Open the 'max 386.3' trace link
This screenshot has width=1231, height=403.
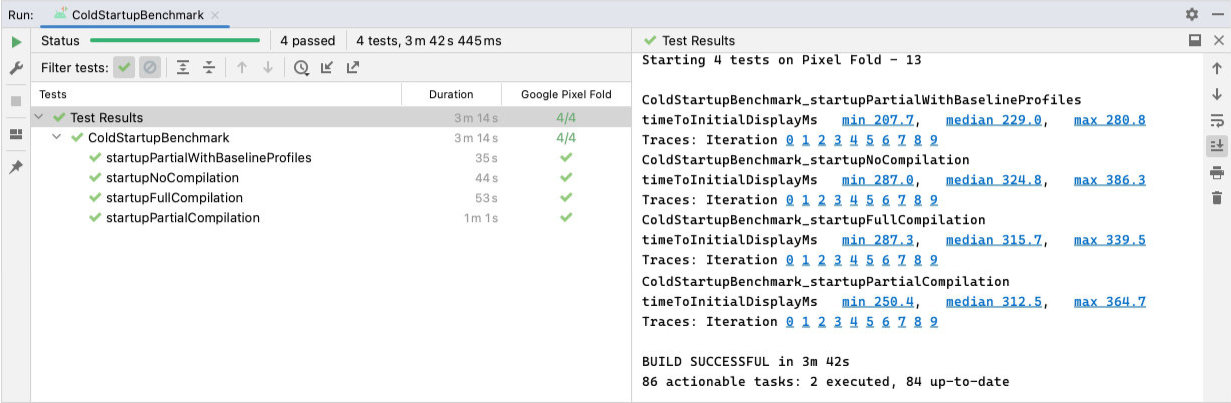click(x=1109, y=180)
